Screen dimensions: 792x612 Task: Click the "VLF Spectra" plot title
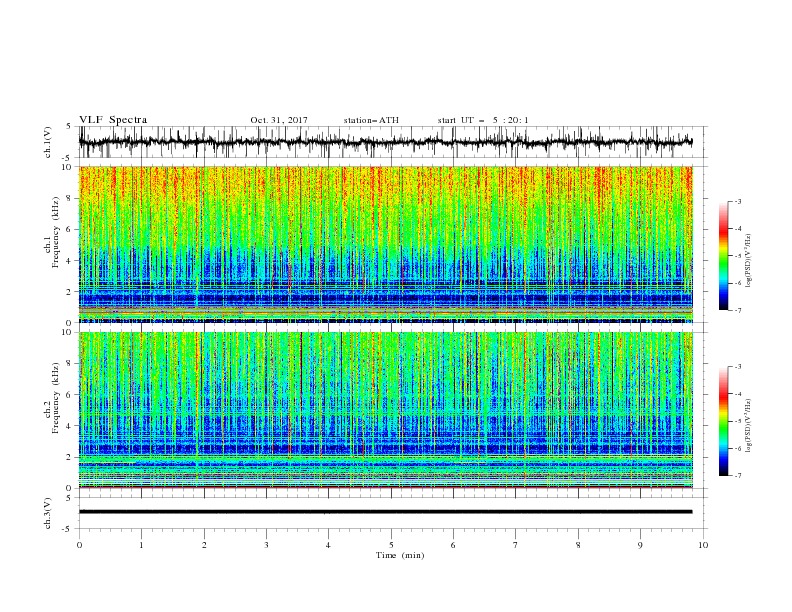[113, 120]
